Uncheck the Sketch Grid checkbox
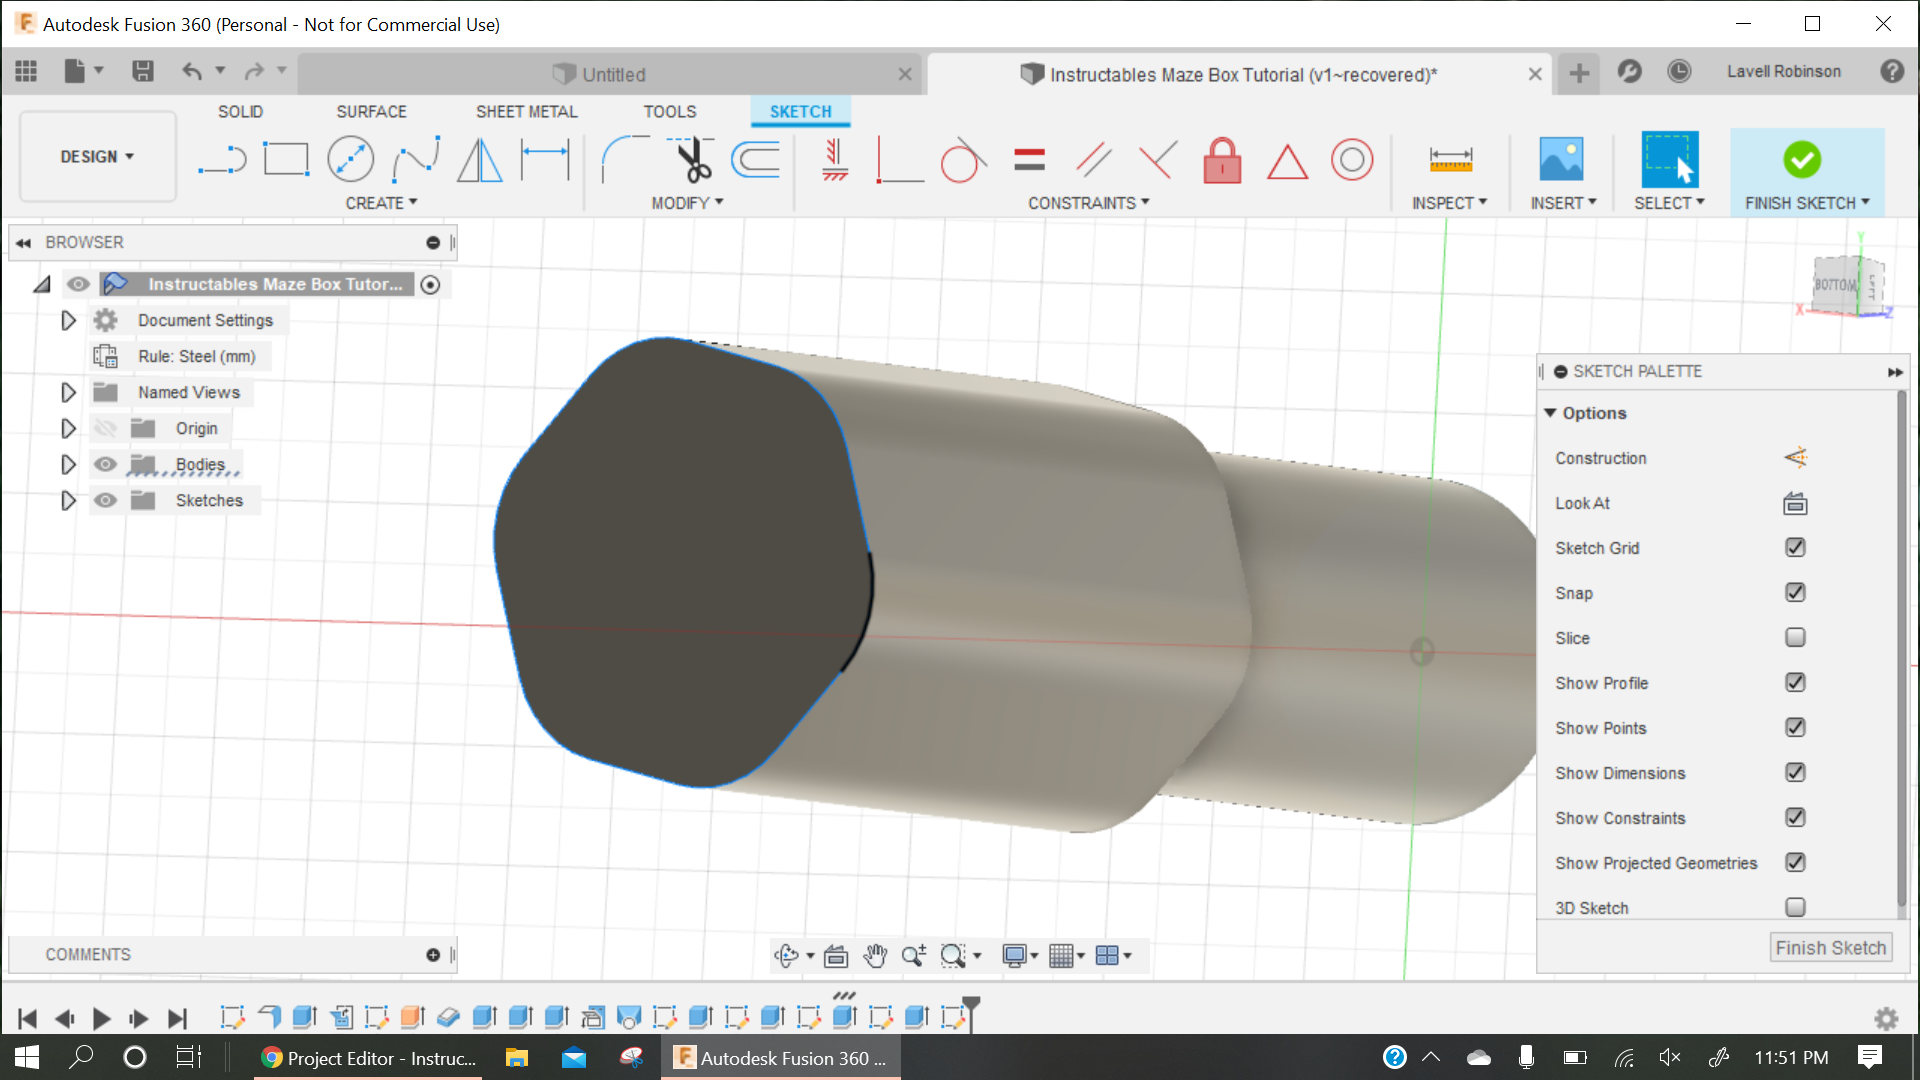This screenshot has width=1920, height=1080. [x=1795, y=548]
